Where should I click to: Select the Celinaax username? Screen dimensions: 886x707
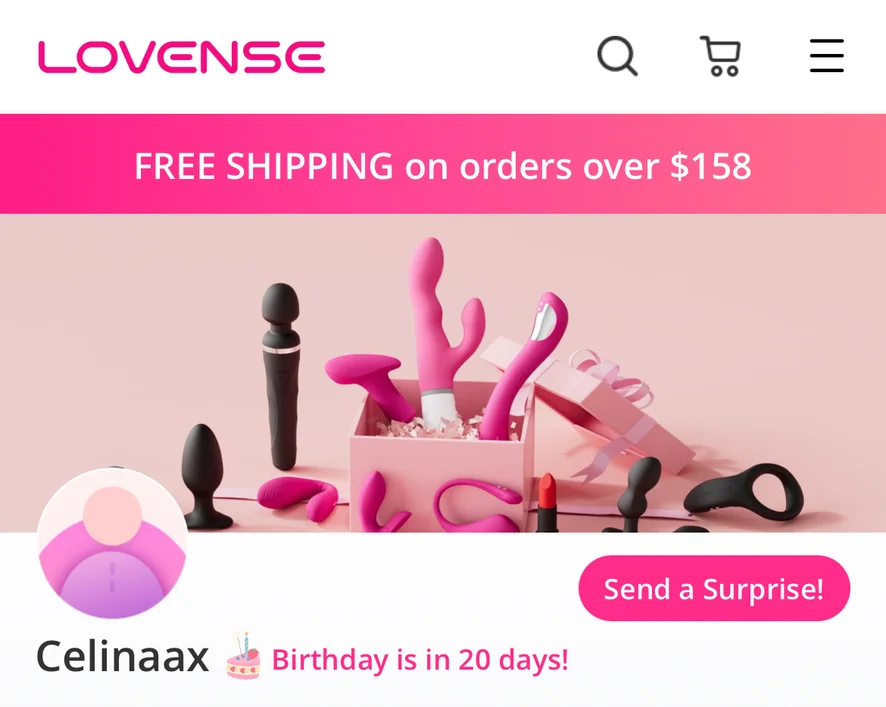pyautogui.click(x=123, y=657)
